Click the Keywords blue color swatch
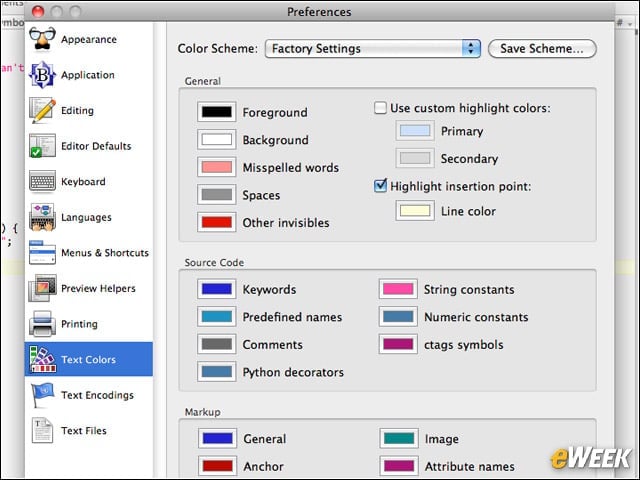This screenshot has height=480, width=640. [x=217, y=289]
